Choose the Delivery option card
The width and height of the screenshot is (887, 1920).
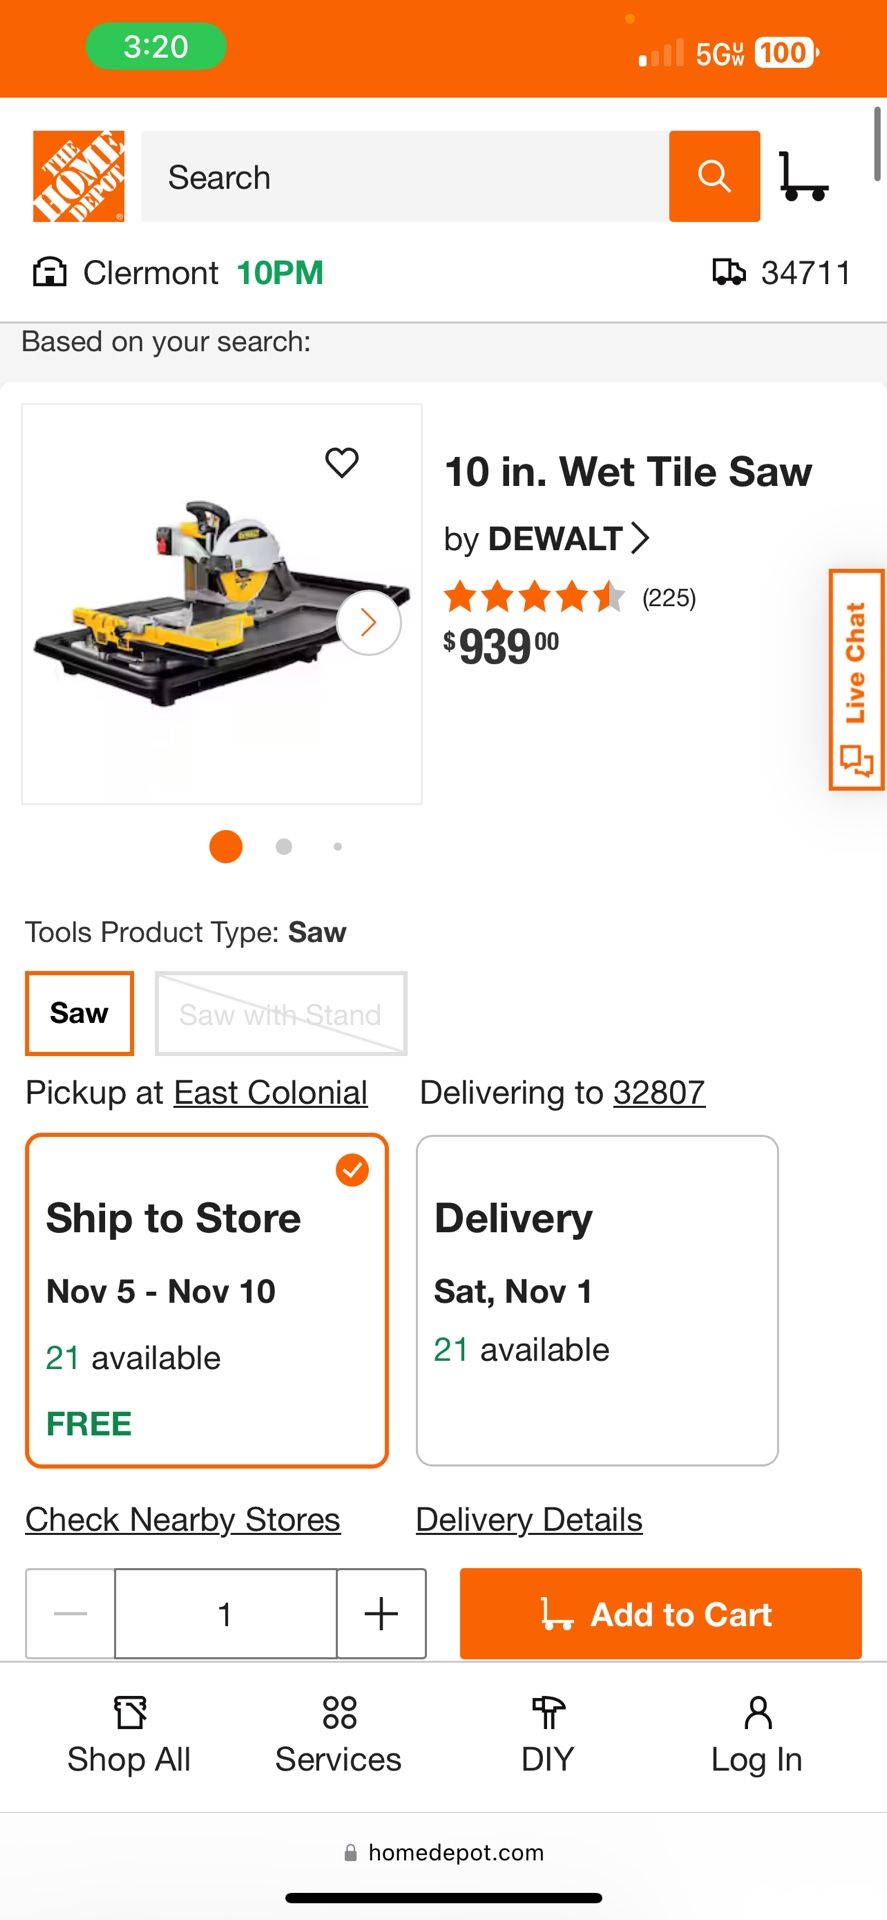coord(597,1300)
